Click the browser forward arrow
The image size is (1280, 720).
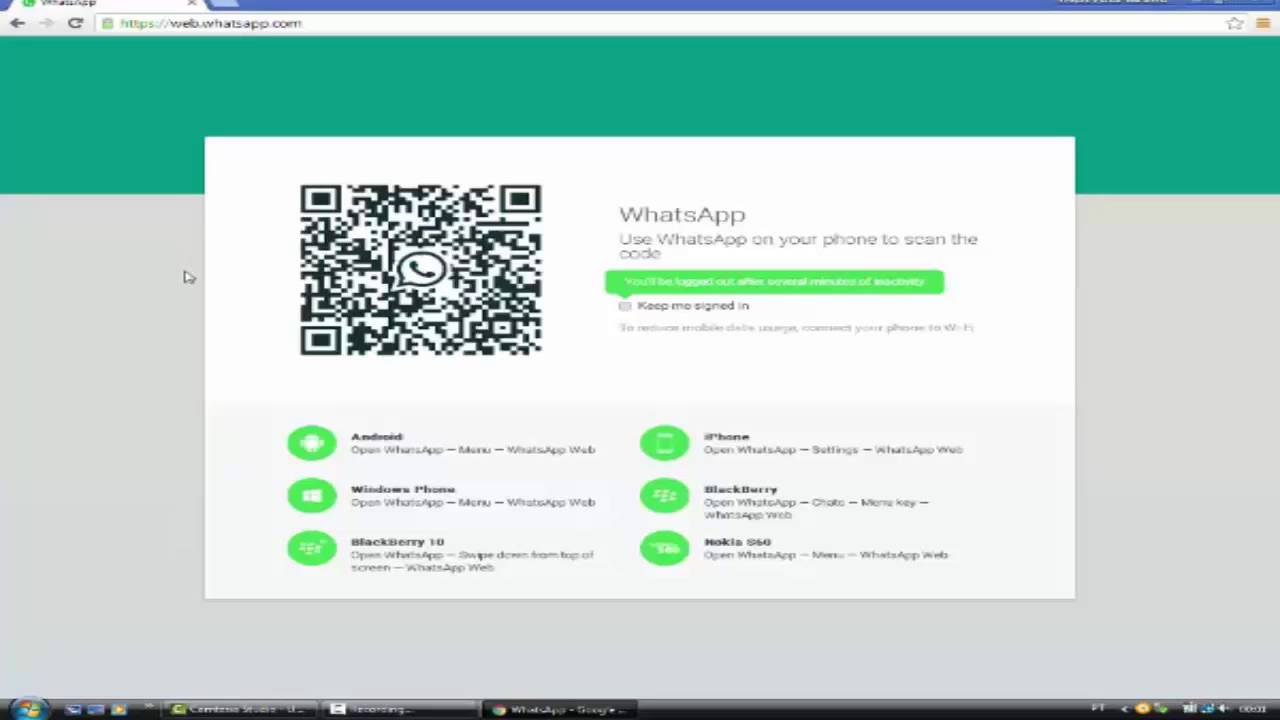coord(46,23)
